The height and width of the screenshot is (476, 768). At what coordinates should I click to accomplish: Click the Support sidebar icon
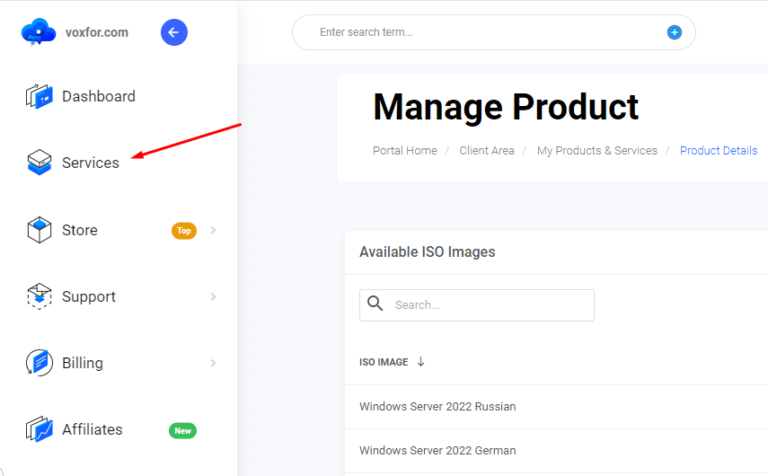tap(39, 297)
